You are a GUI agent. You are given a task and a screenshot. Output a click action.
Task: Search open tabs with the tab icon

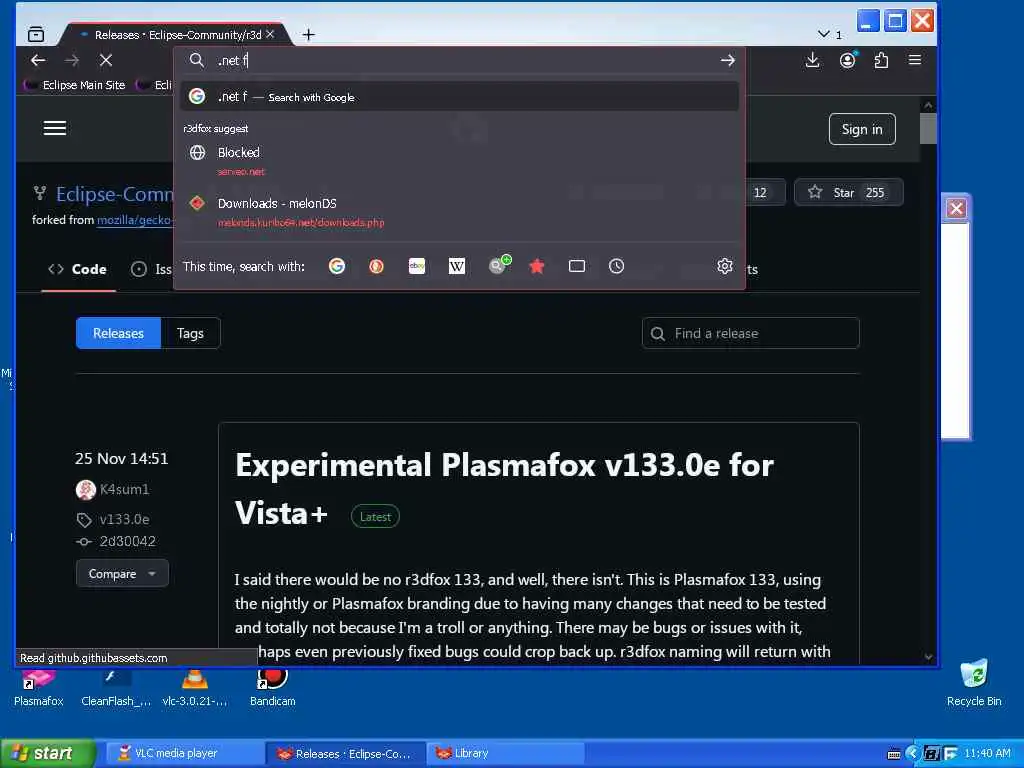point(577,266)
